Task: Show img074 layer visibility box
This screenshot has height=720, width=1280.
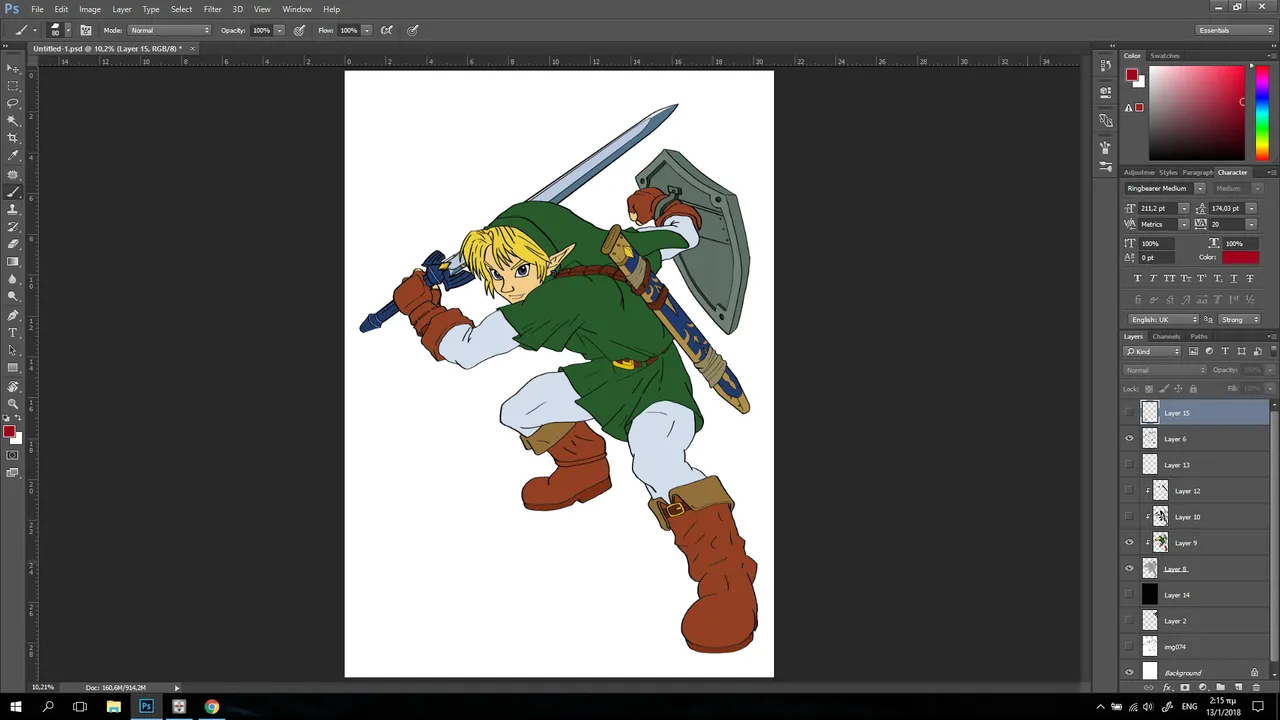Action: 1130,647
